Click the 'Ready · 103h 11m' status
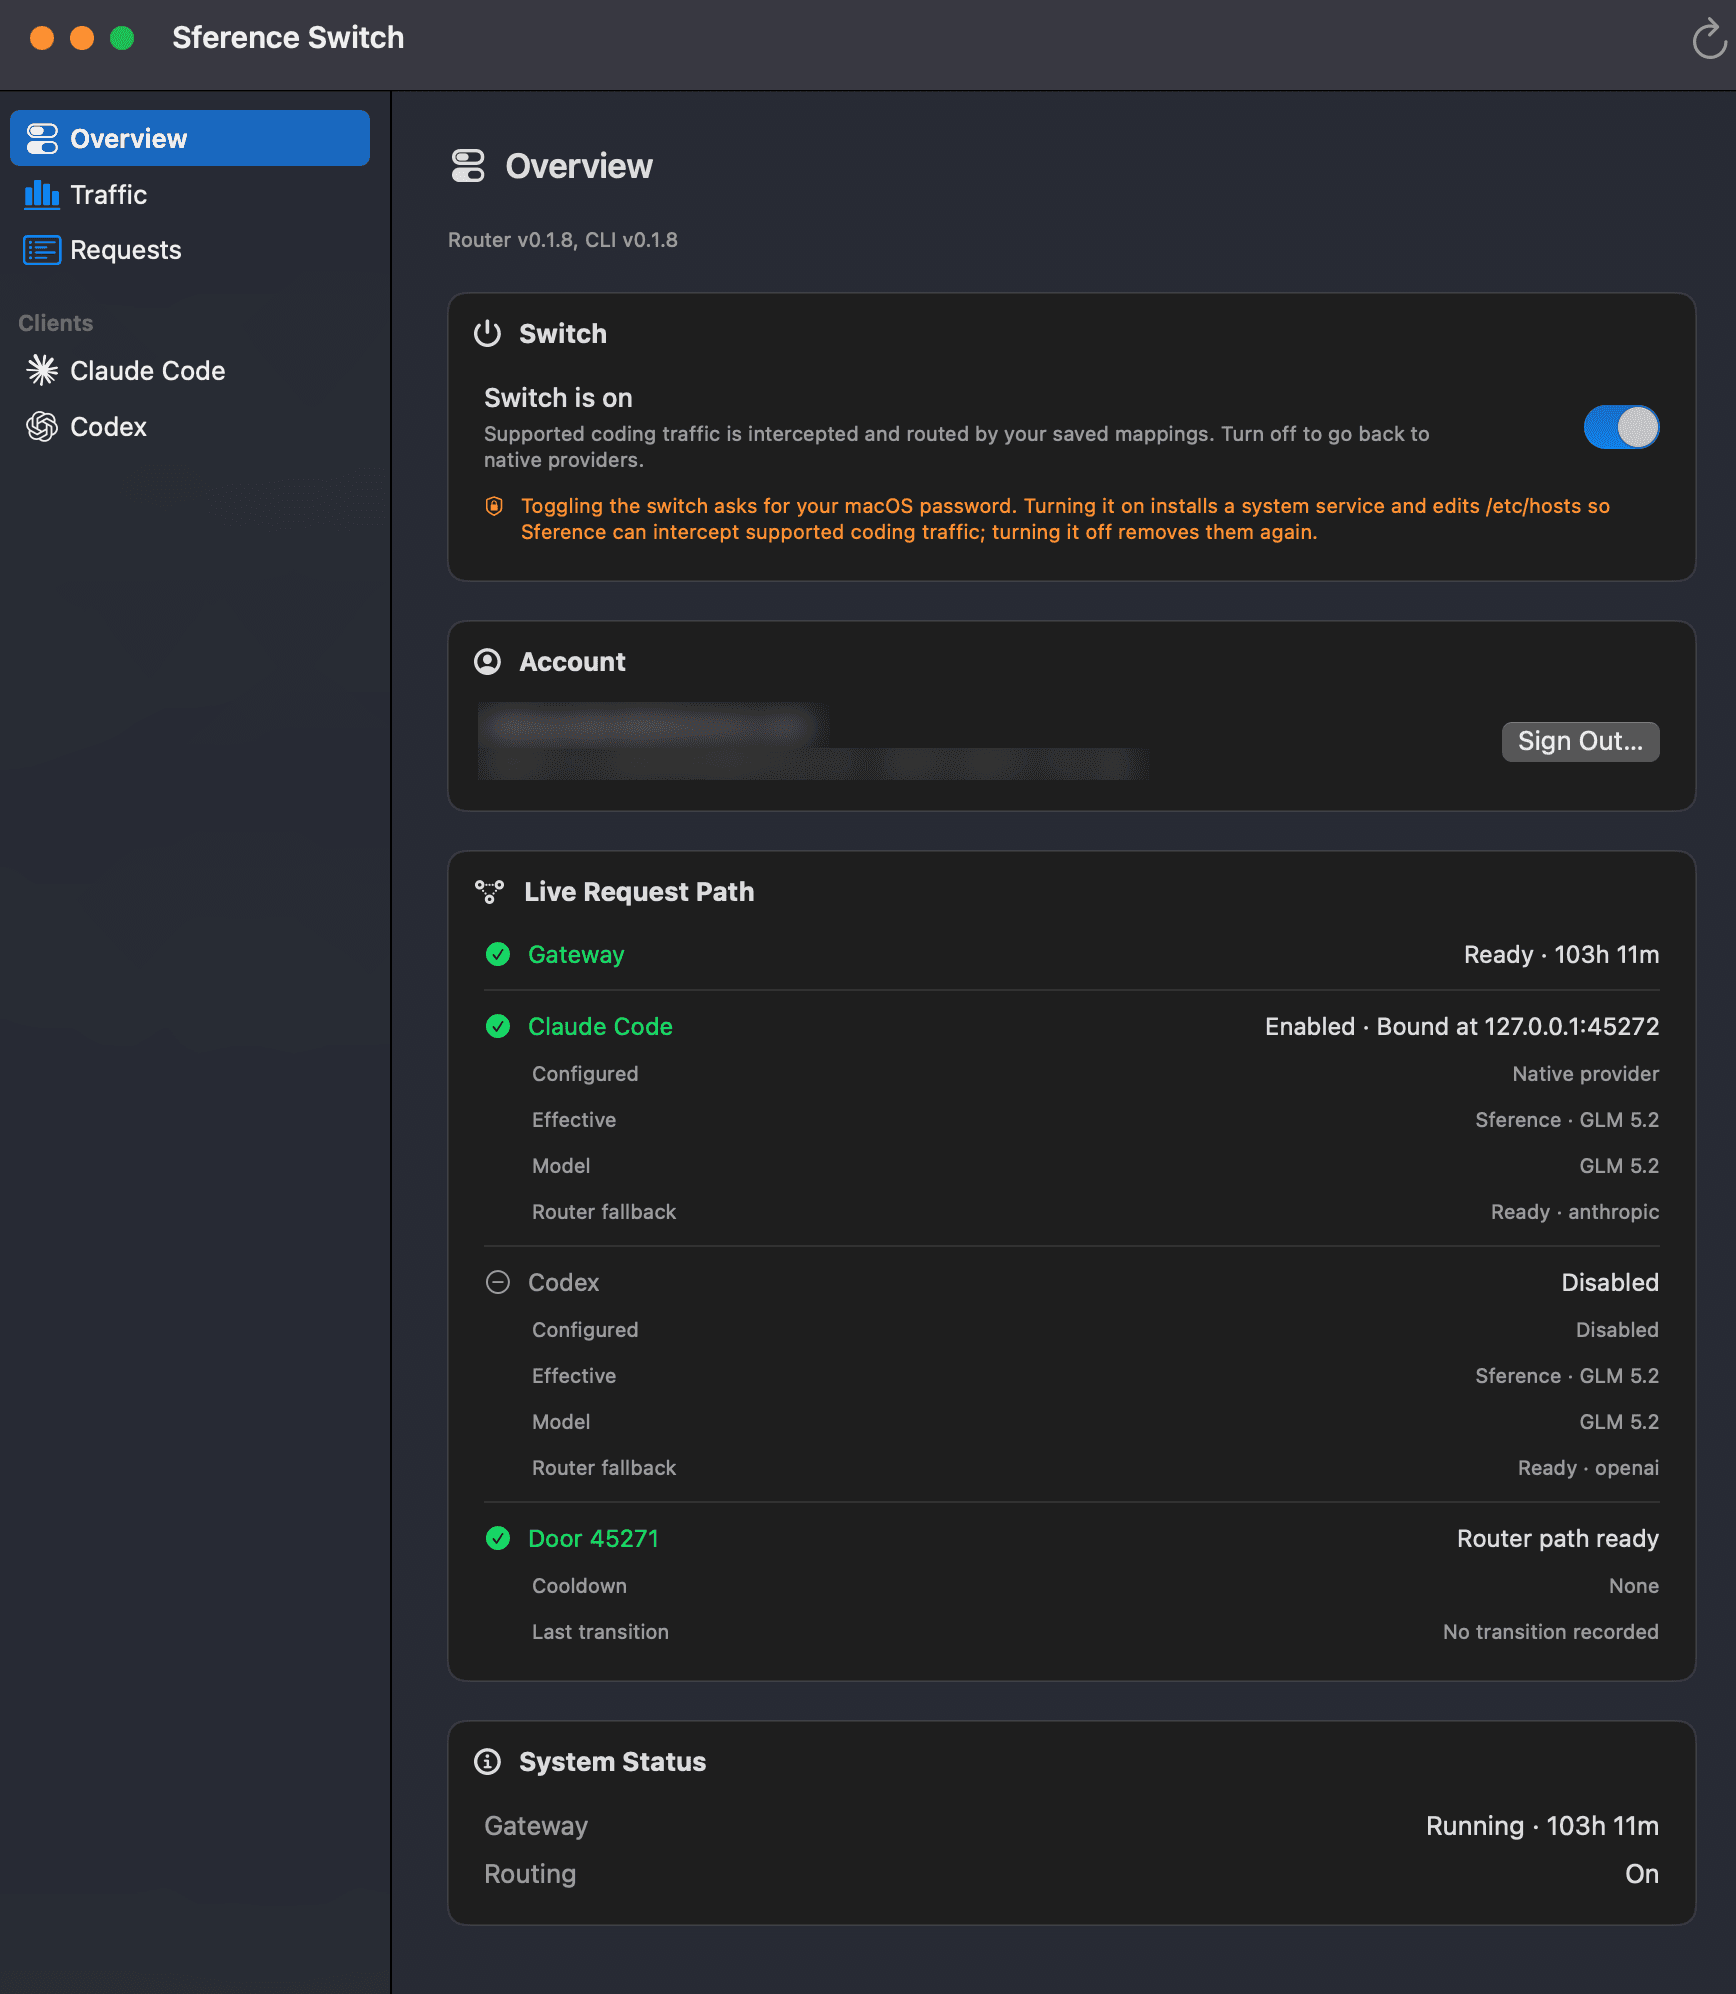The image size is (1736, 1994). coord(1562,954)
